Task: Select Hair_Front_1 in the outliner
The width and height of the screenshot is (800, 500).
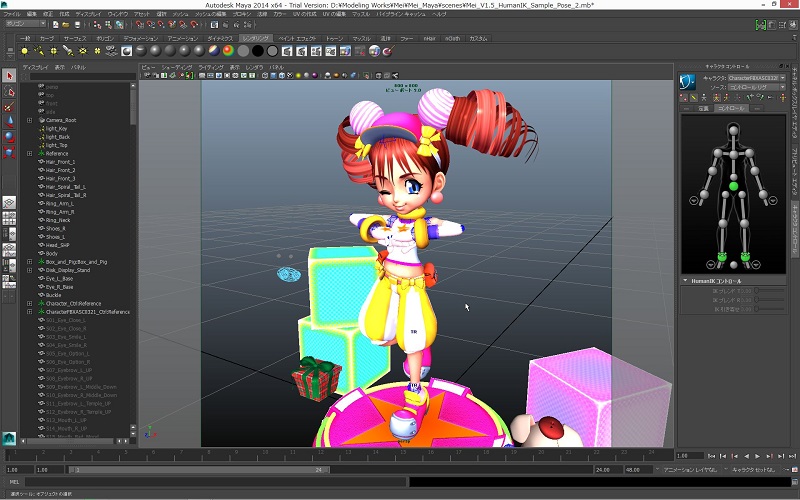Action: click(x=60, y=162)
